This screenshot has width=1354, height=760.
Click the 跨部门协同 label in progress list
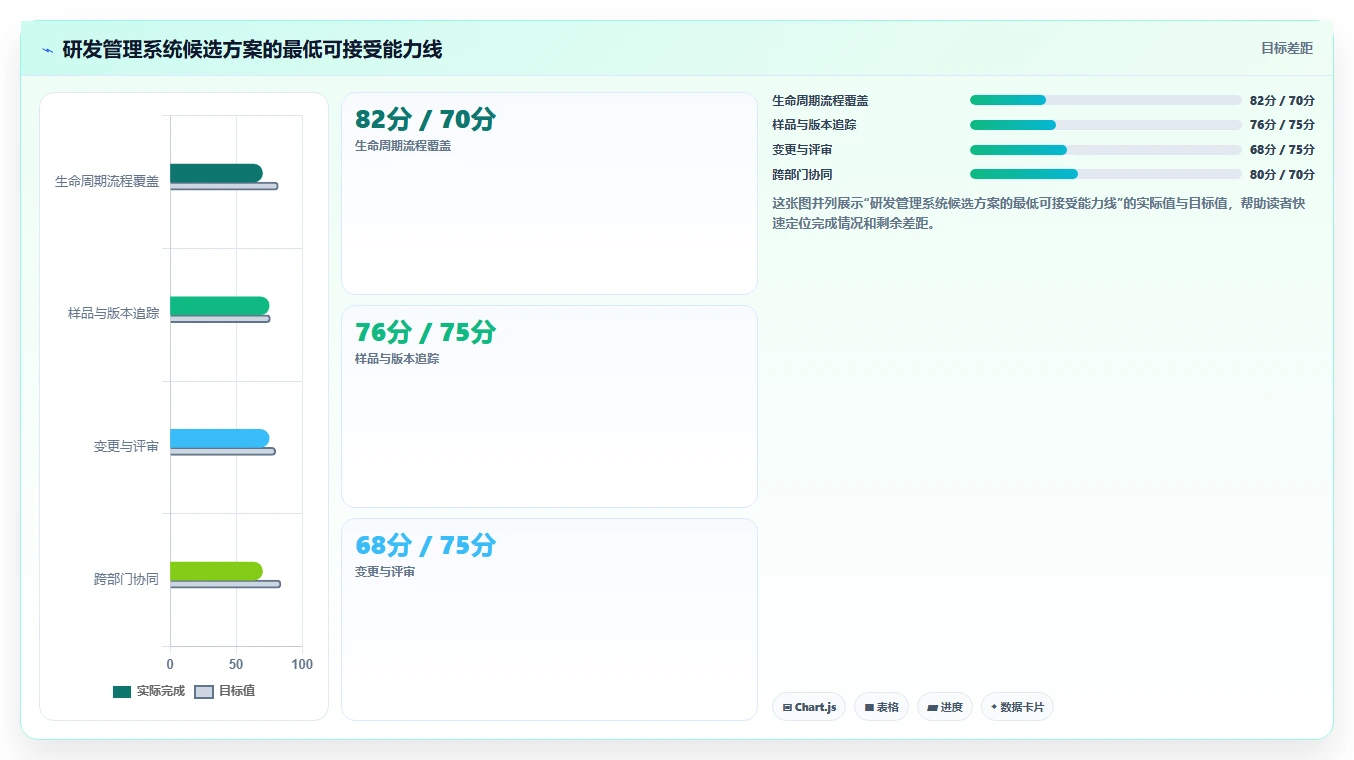pos(802,174)
